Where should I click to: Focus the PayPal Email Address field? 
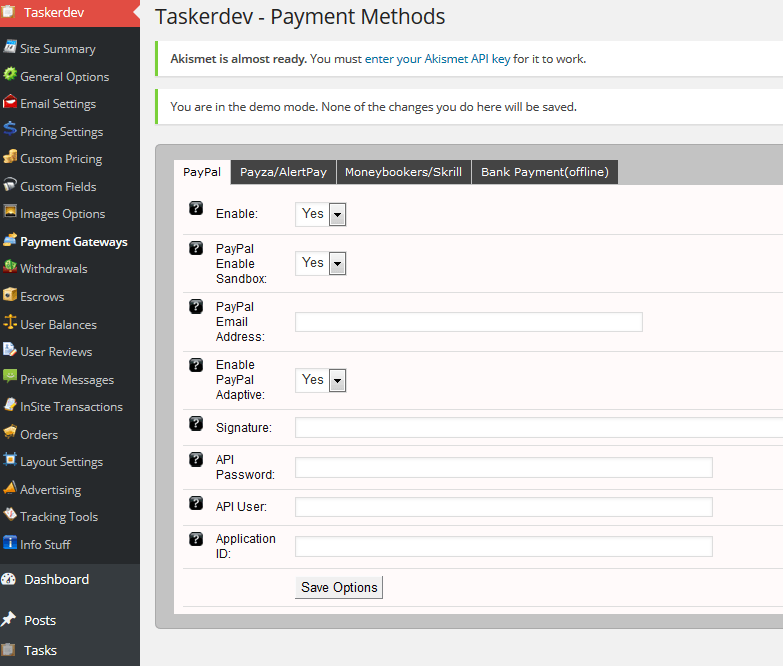pos(469,322)
